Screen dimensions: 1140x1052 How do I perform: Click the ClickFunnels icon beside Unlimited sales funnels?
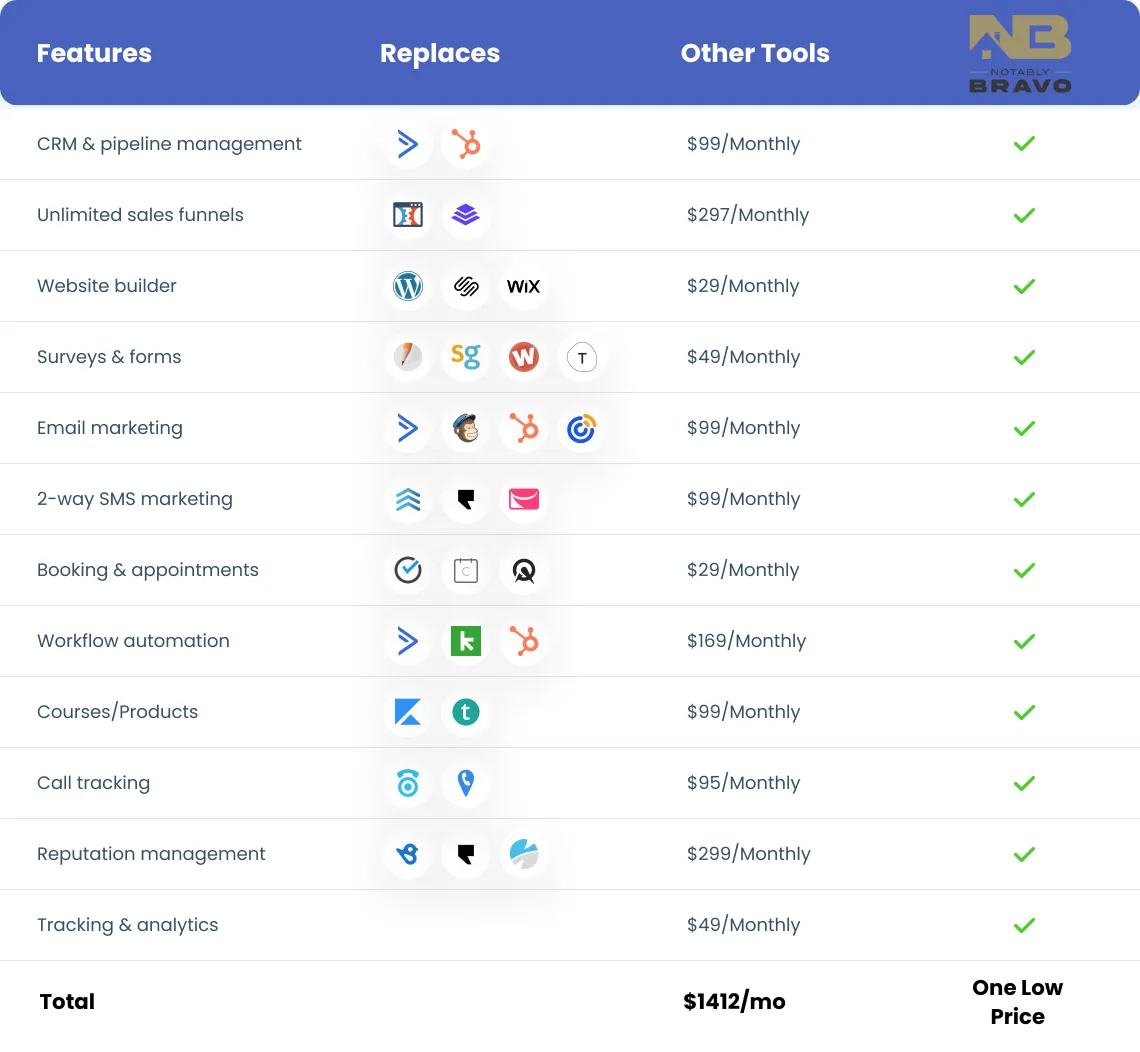[408, 215]
